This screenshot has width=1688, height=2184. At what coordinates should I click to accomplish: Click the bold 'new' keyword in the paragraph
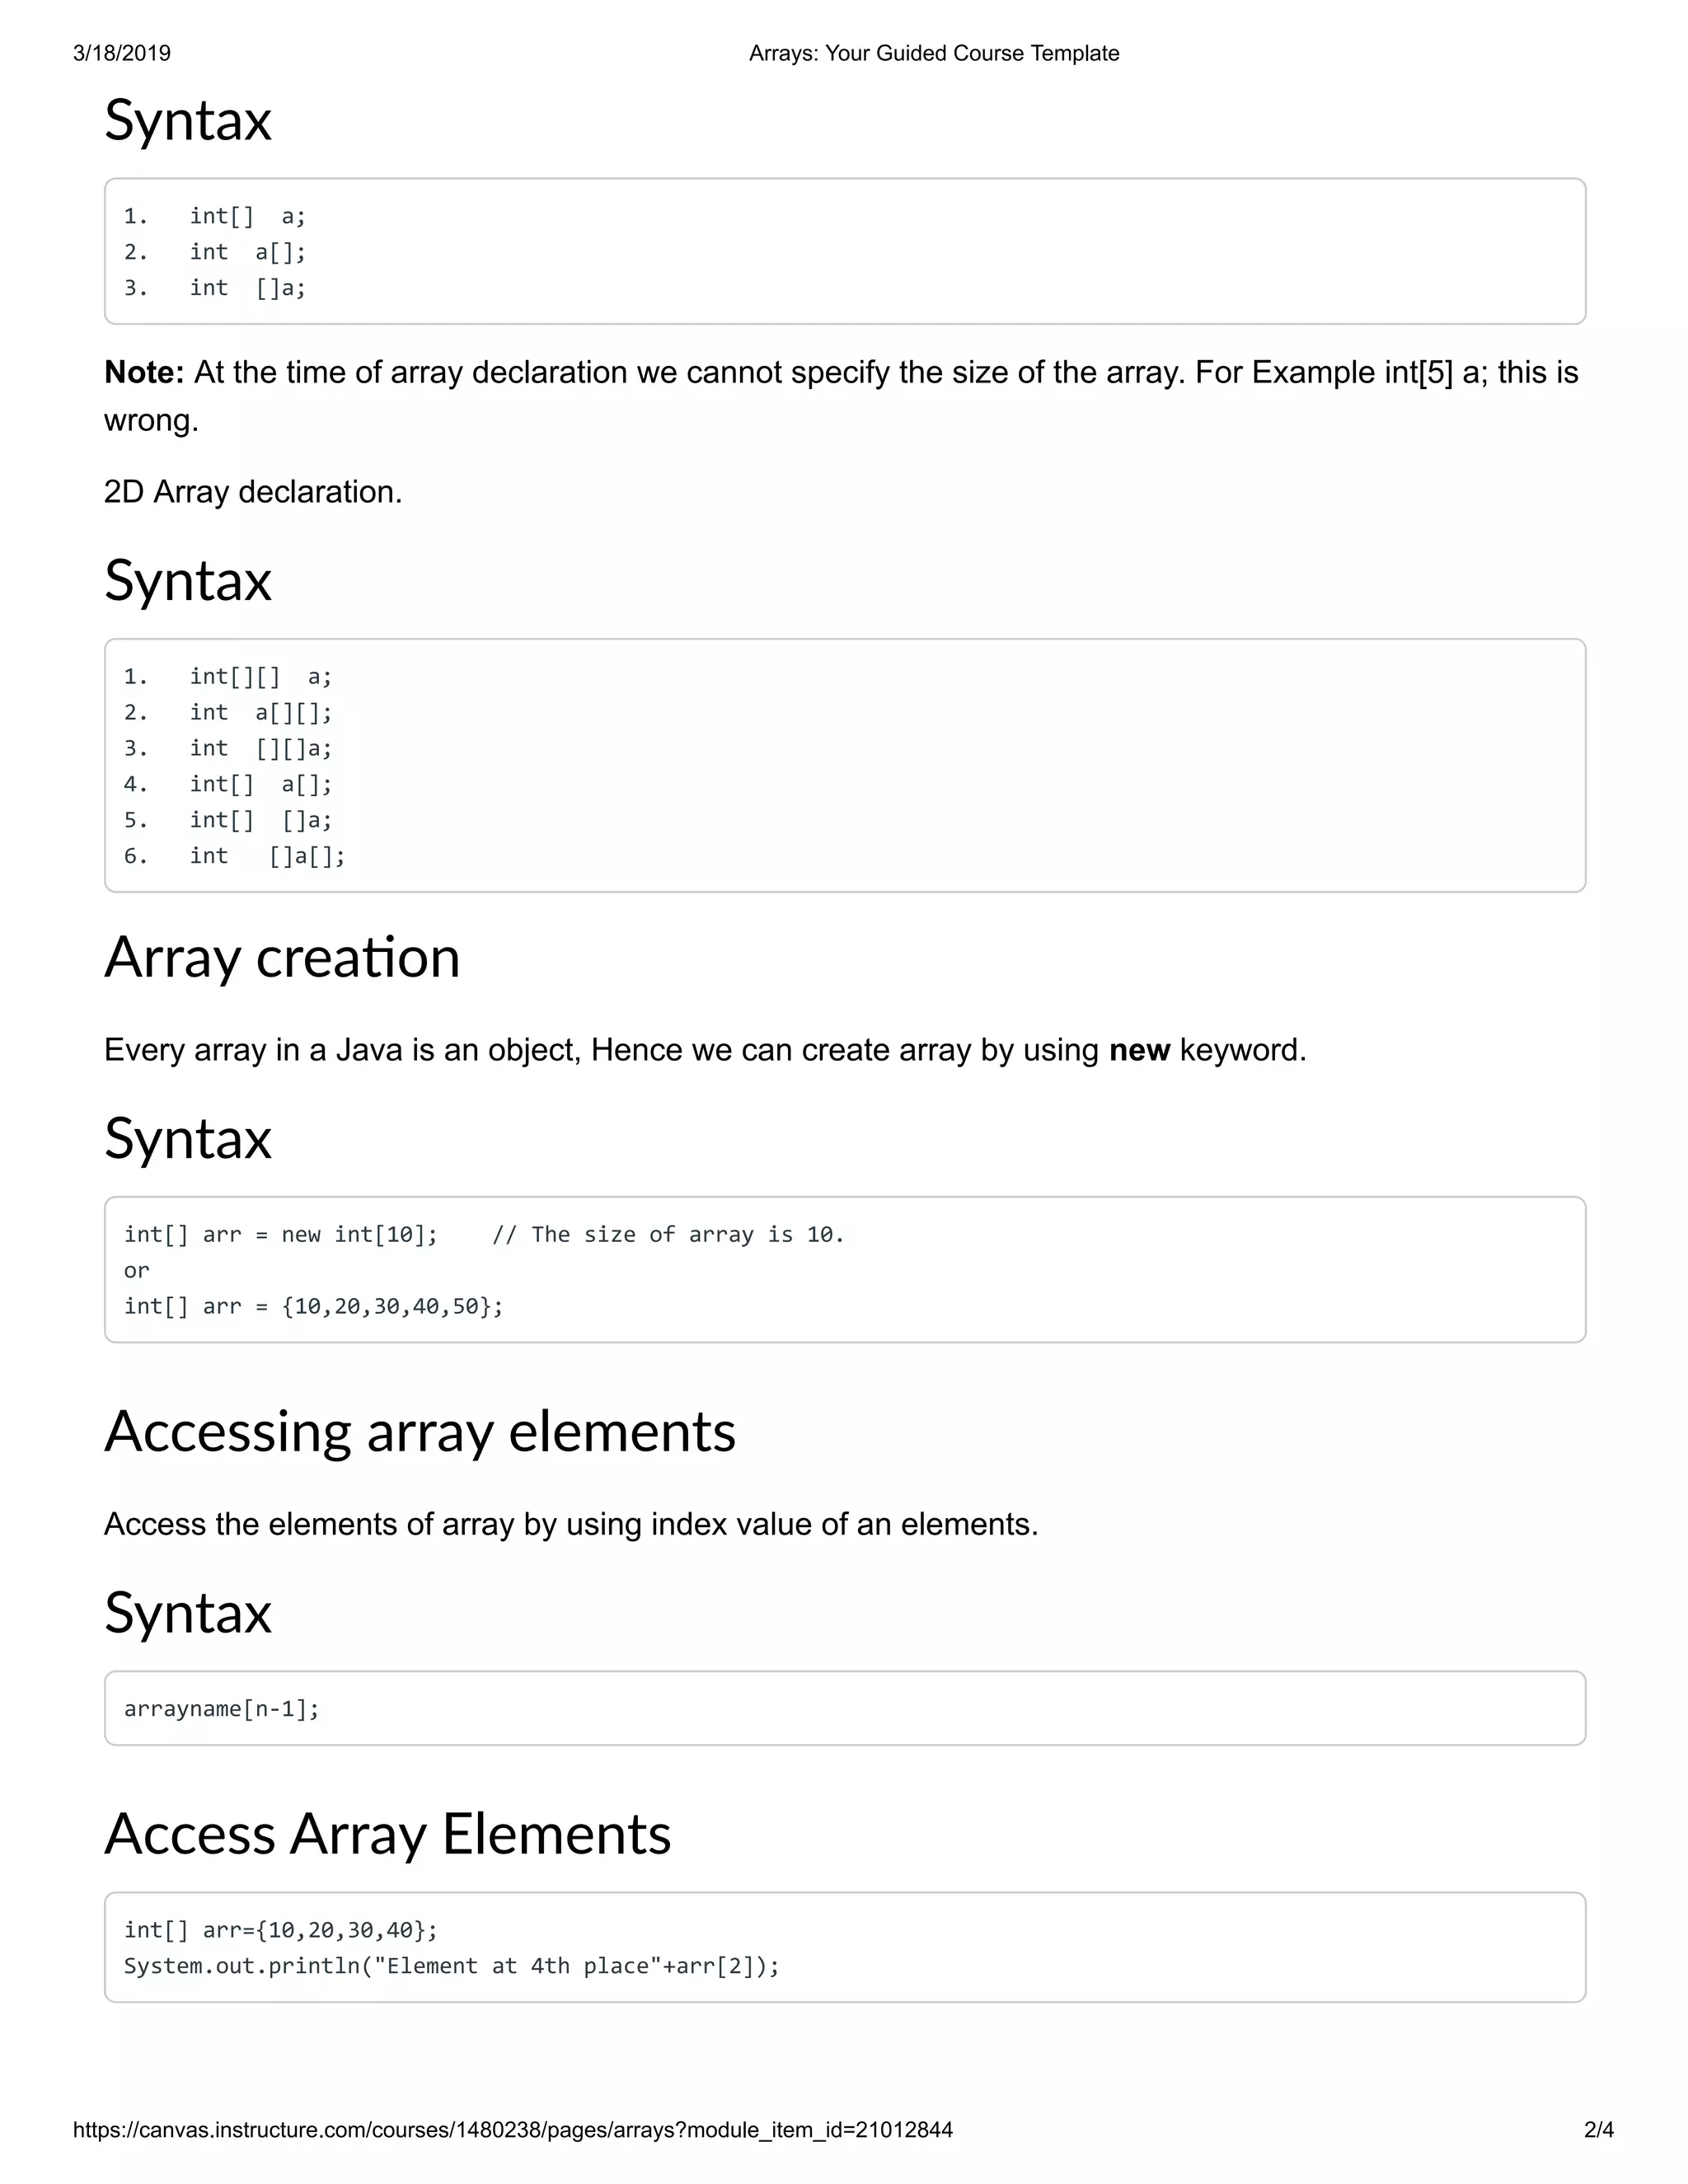(1139, 1050)
